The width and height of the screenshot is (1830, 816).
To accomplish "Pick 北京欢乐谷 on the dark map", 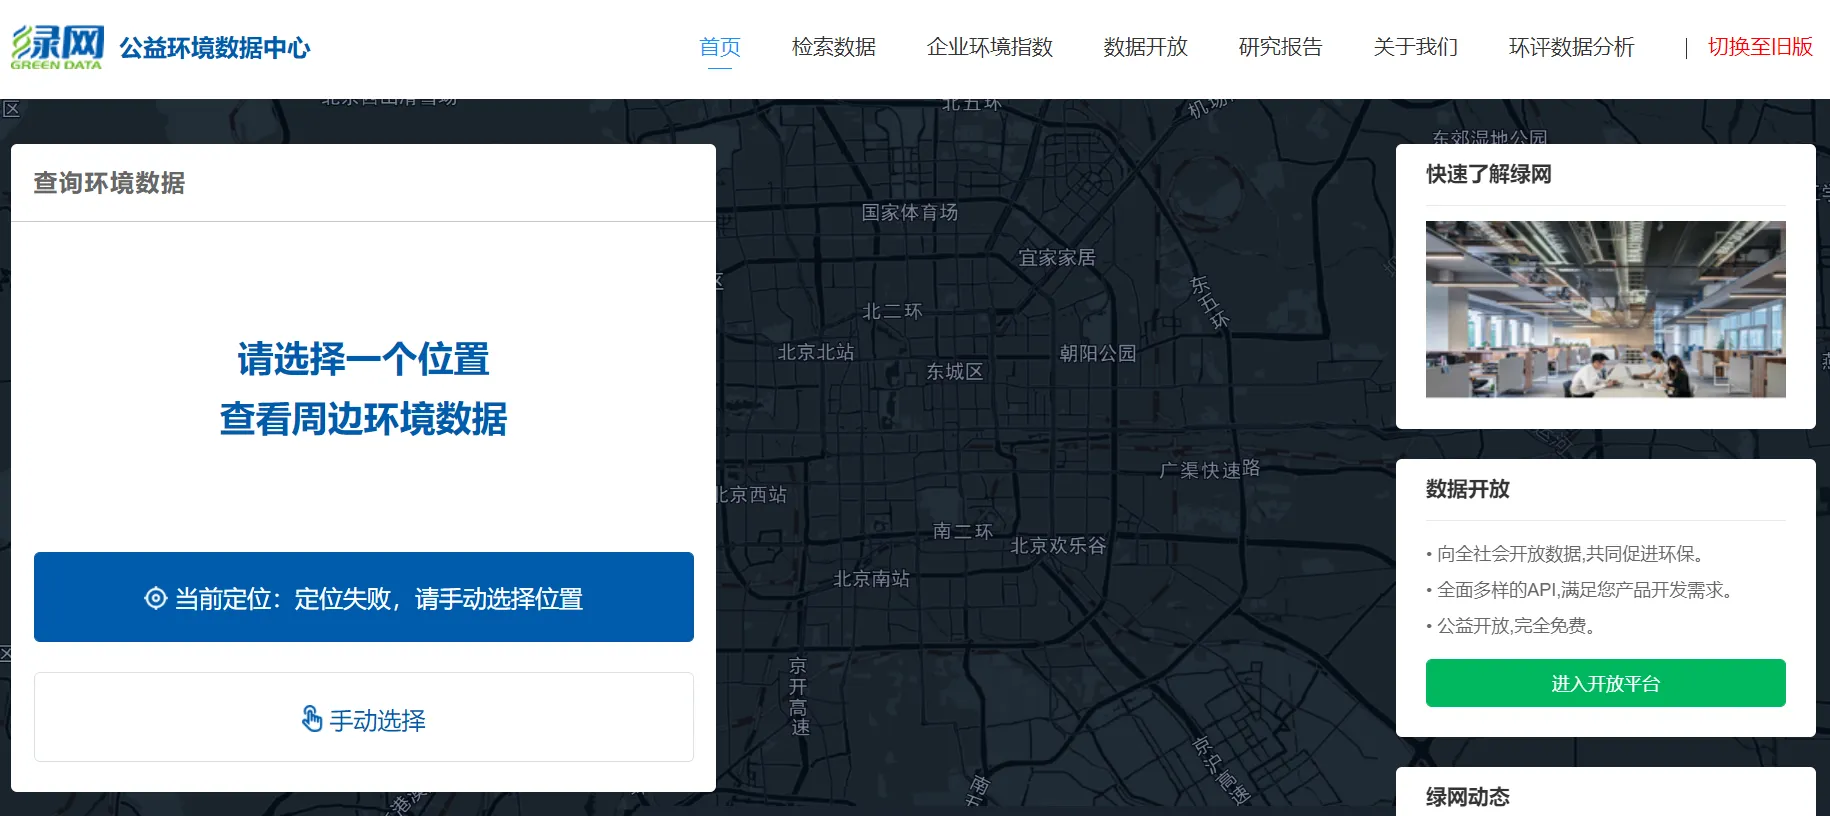I will click(1058, 546).
